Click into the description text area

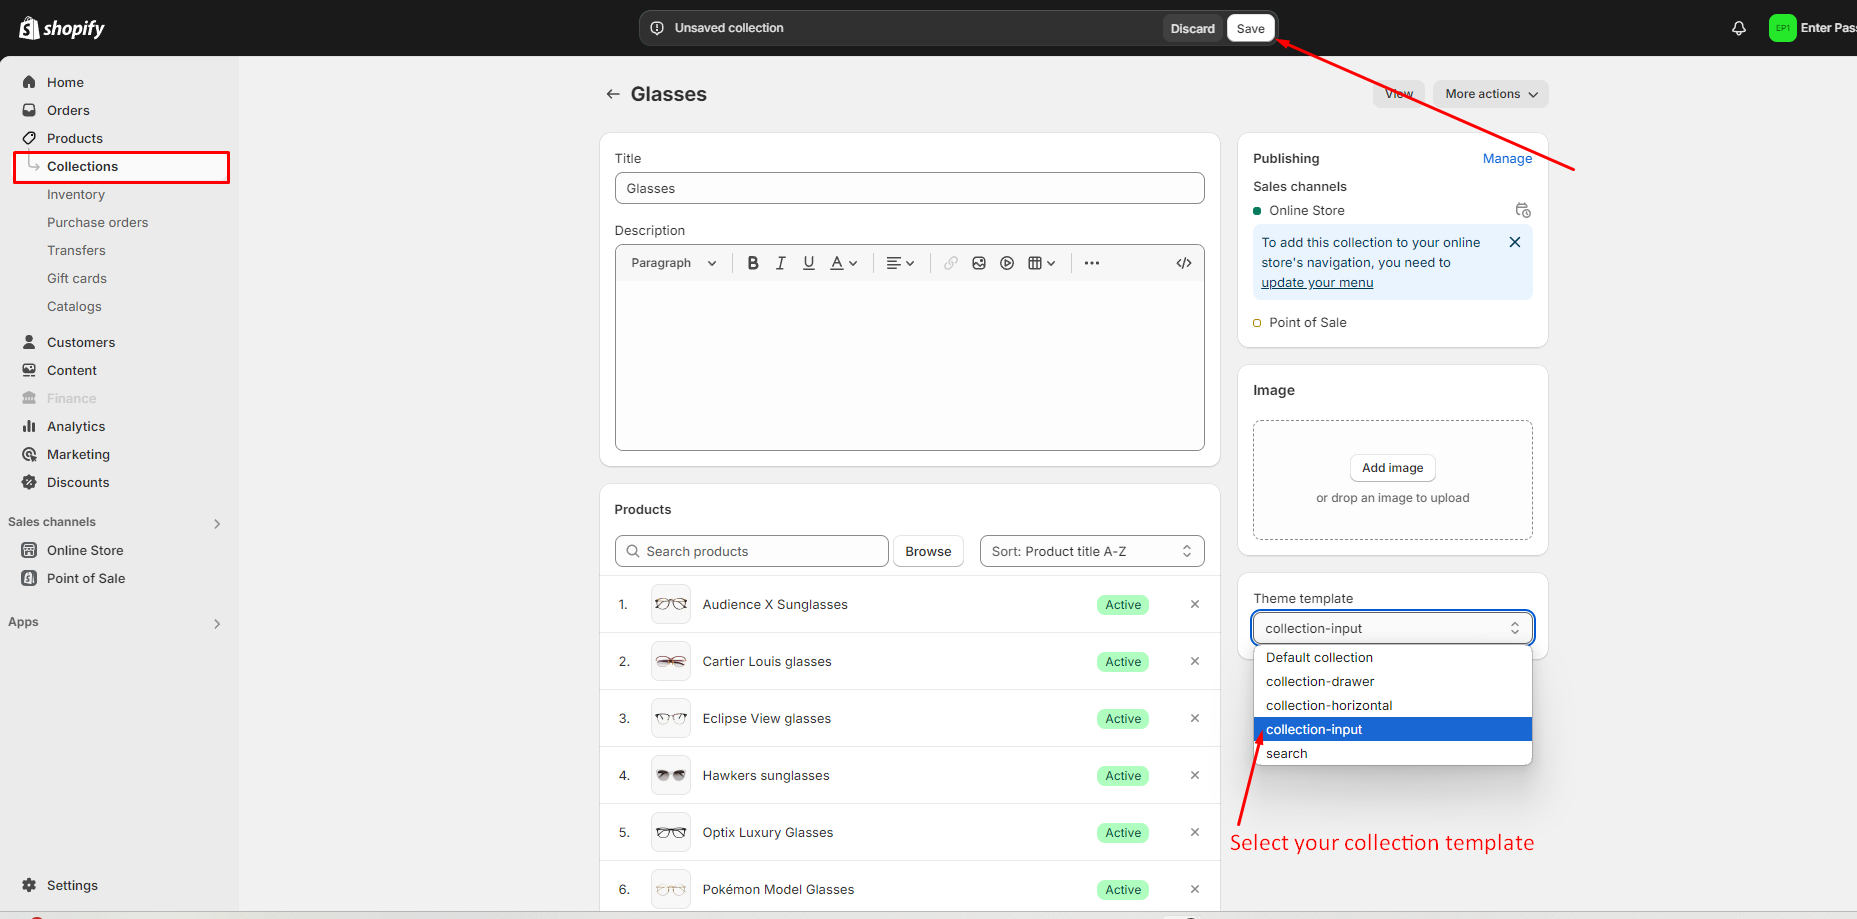click(x=909, y=365)
